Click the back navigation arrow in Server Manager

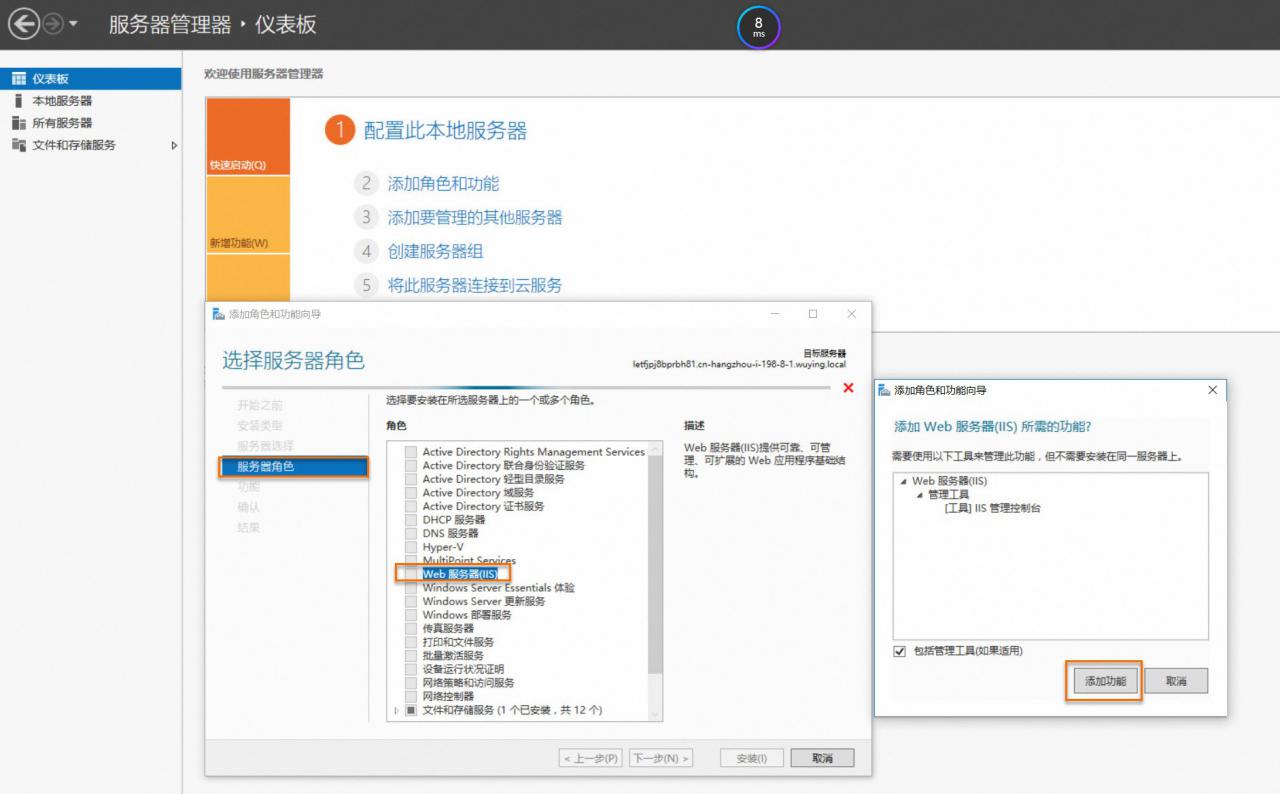(x=23, y=24)
